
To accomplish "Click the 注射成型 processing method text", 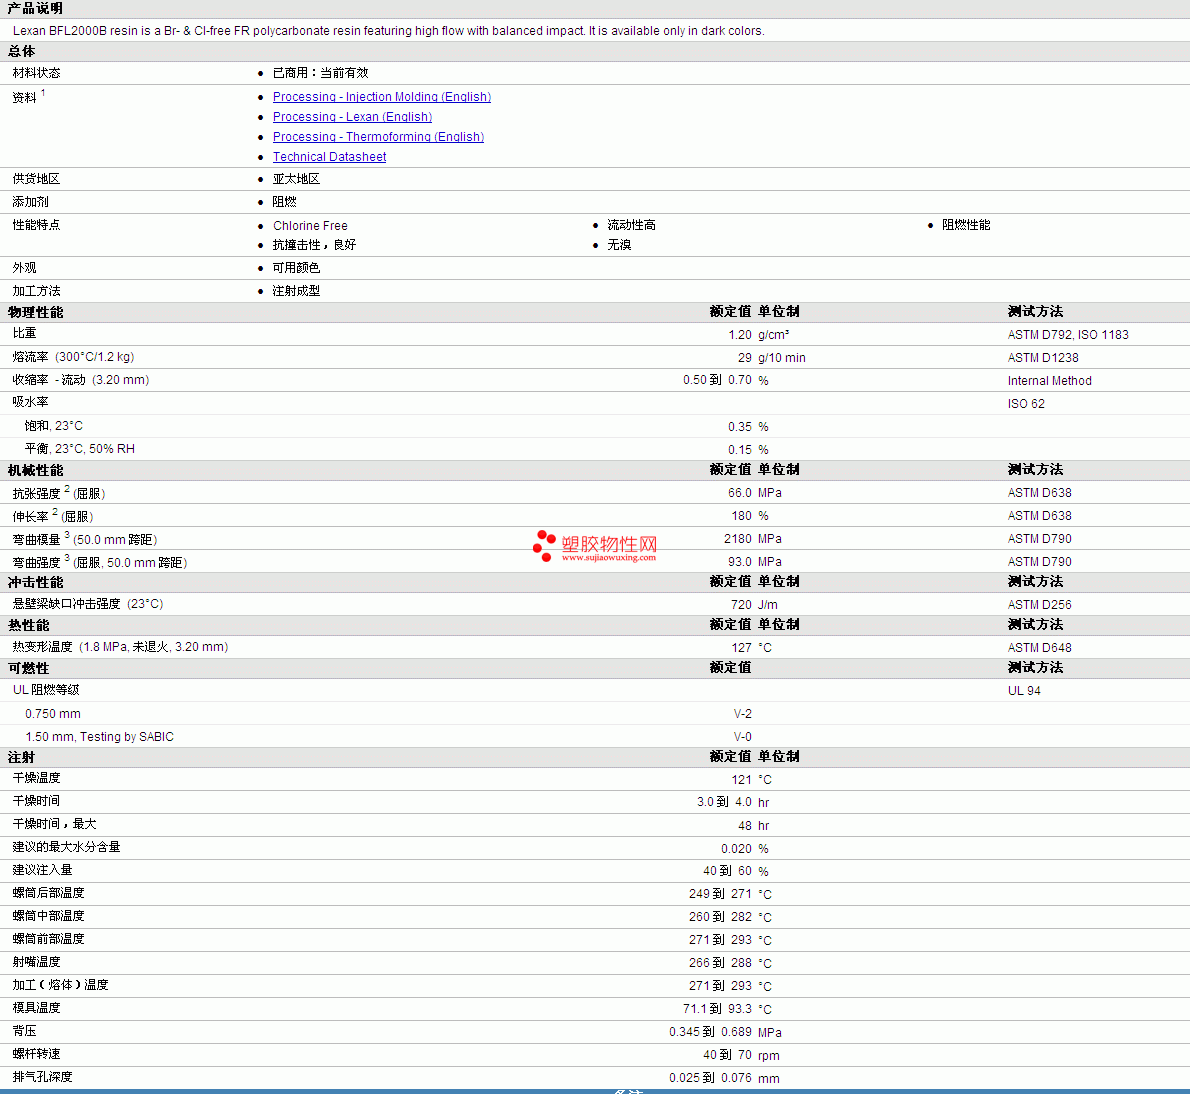I will pos(296,291).
